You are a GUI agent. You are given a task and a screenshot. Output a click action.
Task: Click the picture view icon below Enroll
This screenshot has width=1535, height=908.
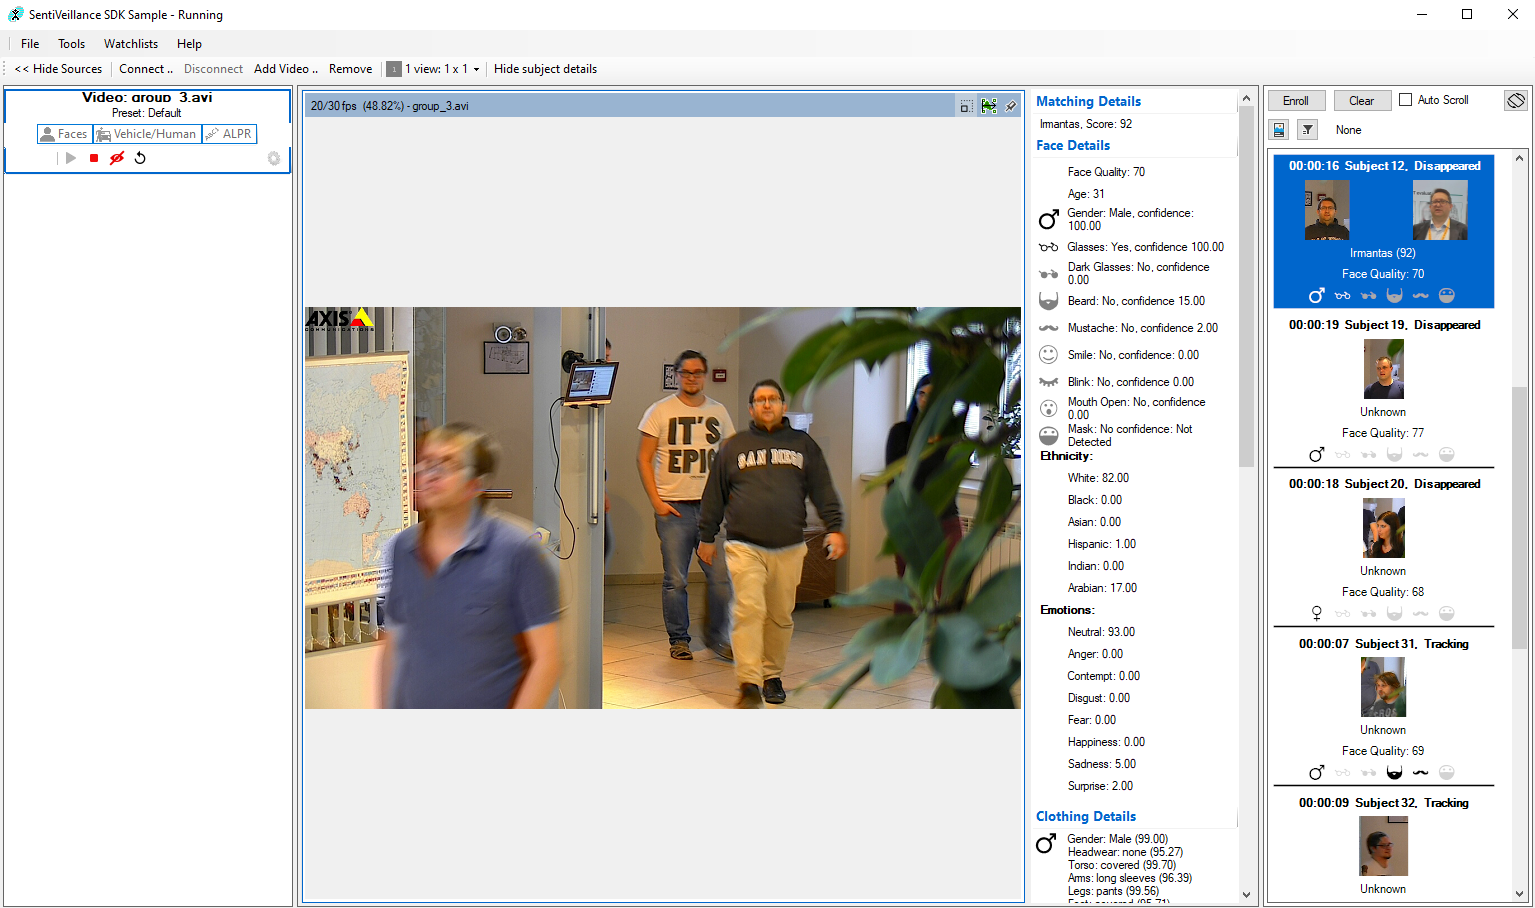(1279, 130)
